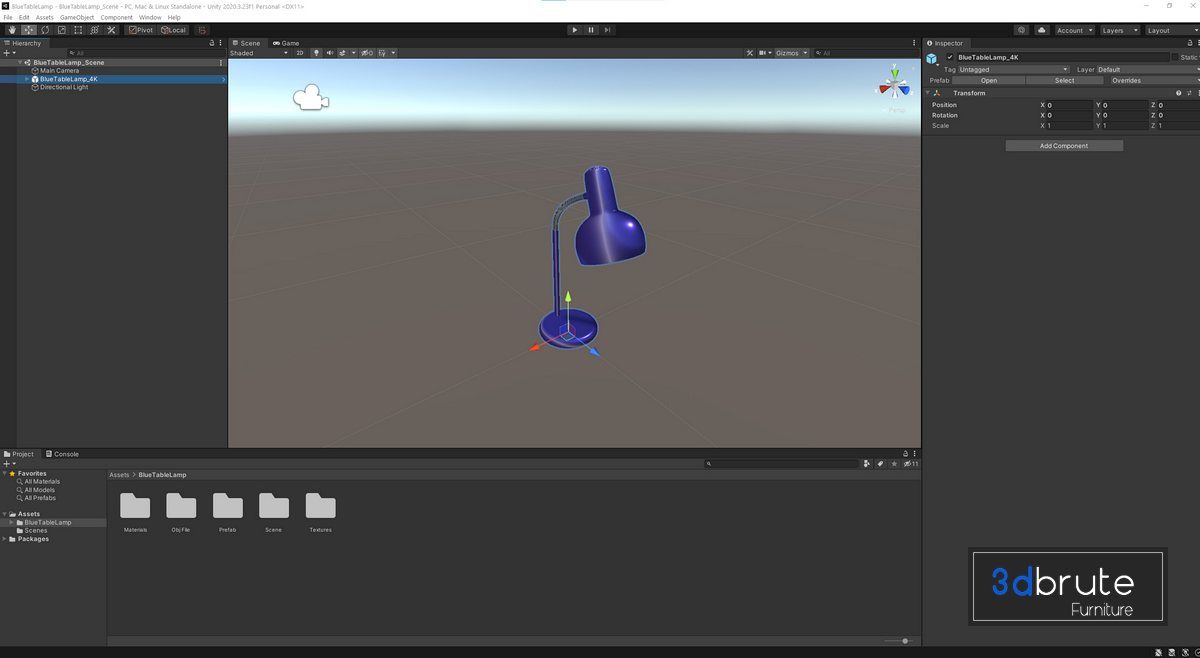Toggle scene audio with the speaker icon
This screenshot has width=1200, height=658.
(x=330, y=53)
